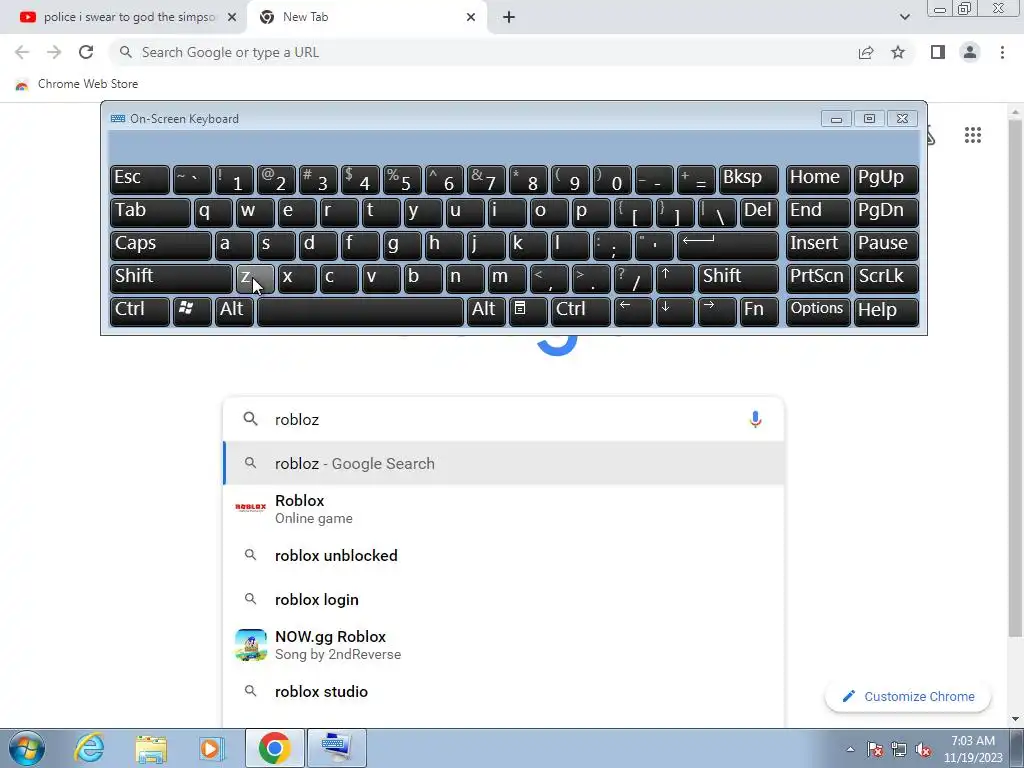
Task: Bookmark this tab with the star icon
Action: tap(898, 52)
